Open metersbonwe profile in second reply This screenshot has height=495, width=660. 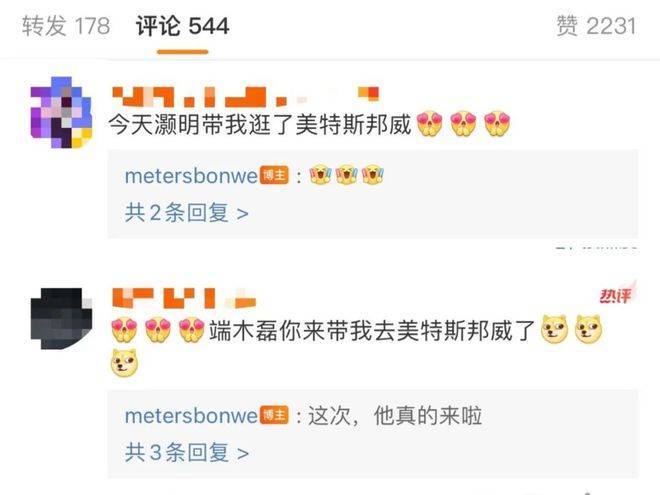(191, 416)
